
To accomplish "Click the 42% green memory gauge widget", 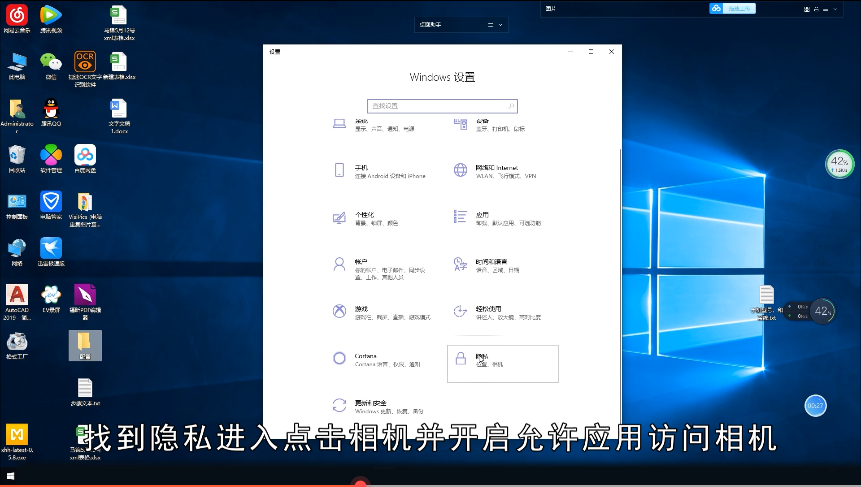I will coord(840,164).
